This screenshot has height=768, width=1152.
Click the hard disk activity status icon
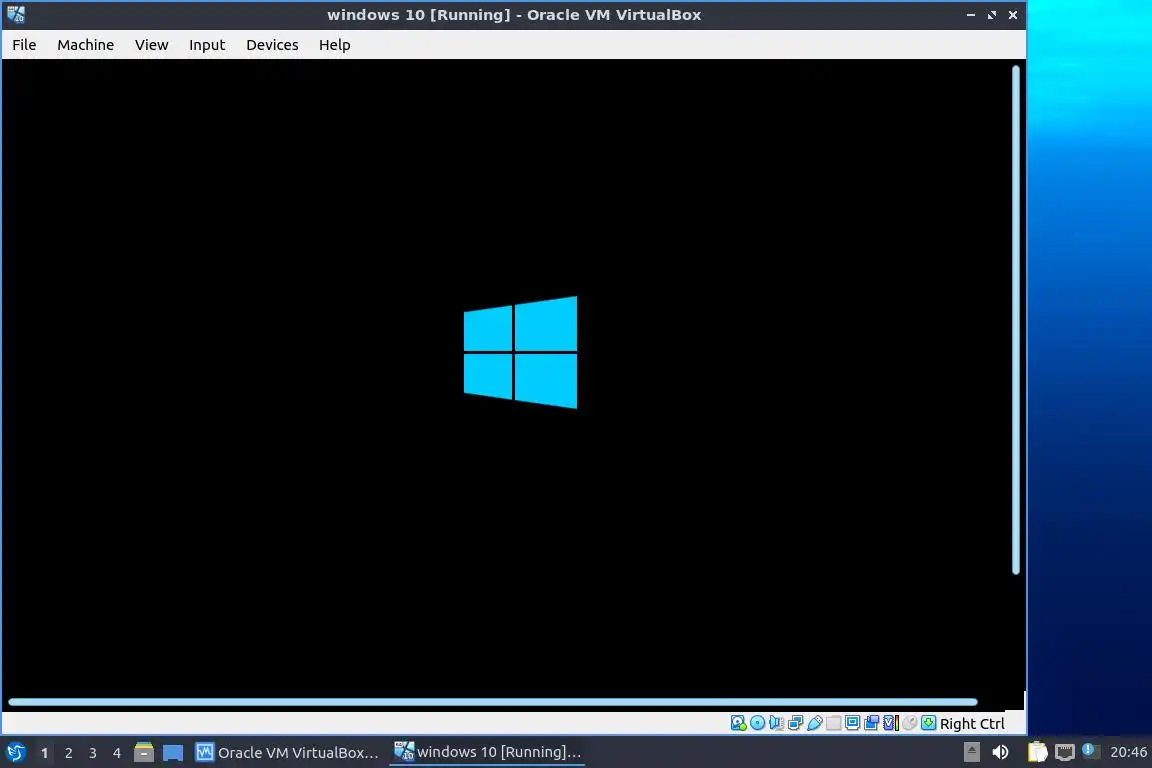click(x=738, y=723)
